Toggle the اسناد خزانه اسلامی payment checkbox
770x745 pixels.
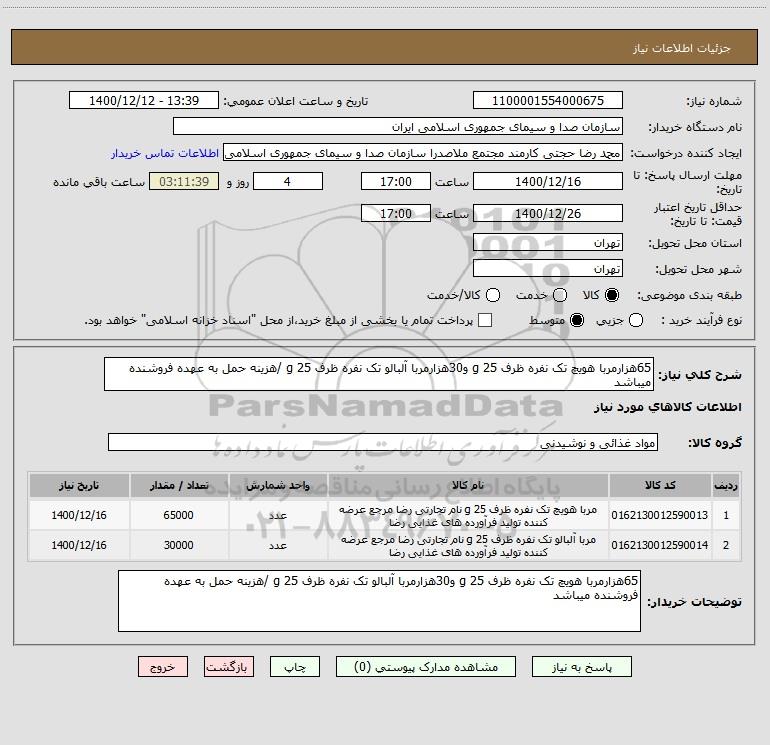click(485, 321)
